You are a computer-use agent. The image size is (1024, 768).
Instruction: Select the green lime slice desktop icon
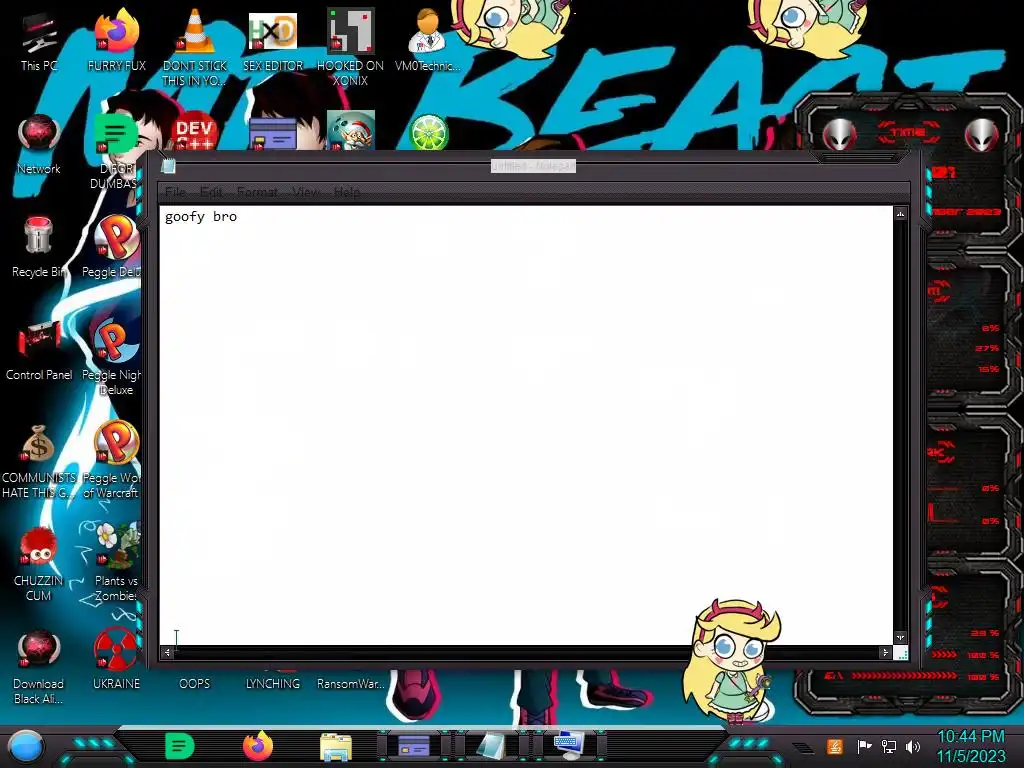coord(428,132)
